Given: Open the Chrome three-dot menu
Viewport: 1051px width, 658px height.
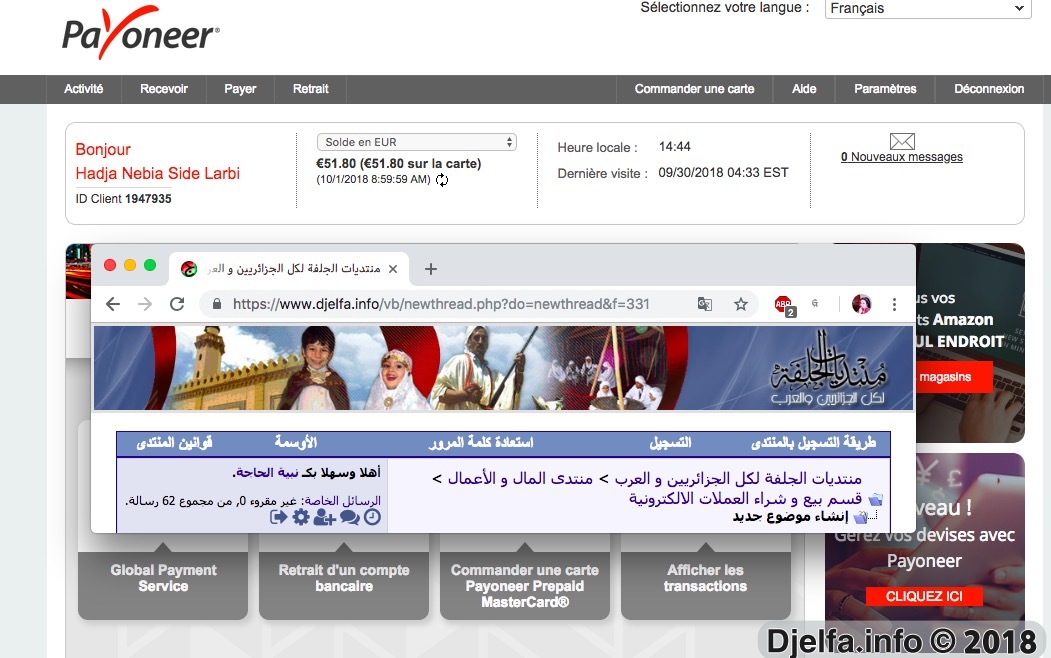Looking at the screenshot, I should pos(894,304).
